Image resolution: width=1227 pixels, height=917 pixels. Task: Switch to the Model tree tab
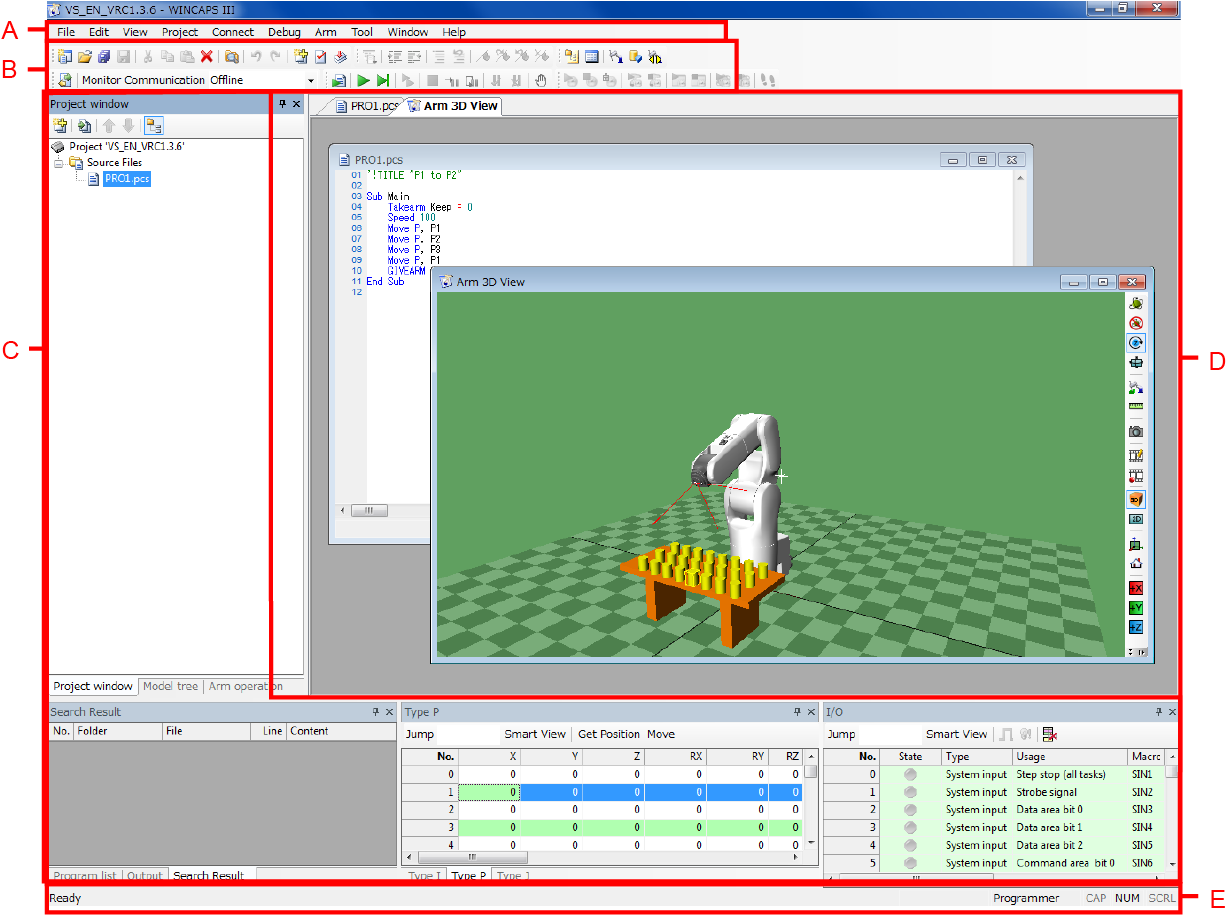[x=170, y=687]
